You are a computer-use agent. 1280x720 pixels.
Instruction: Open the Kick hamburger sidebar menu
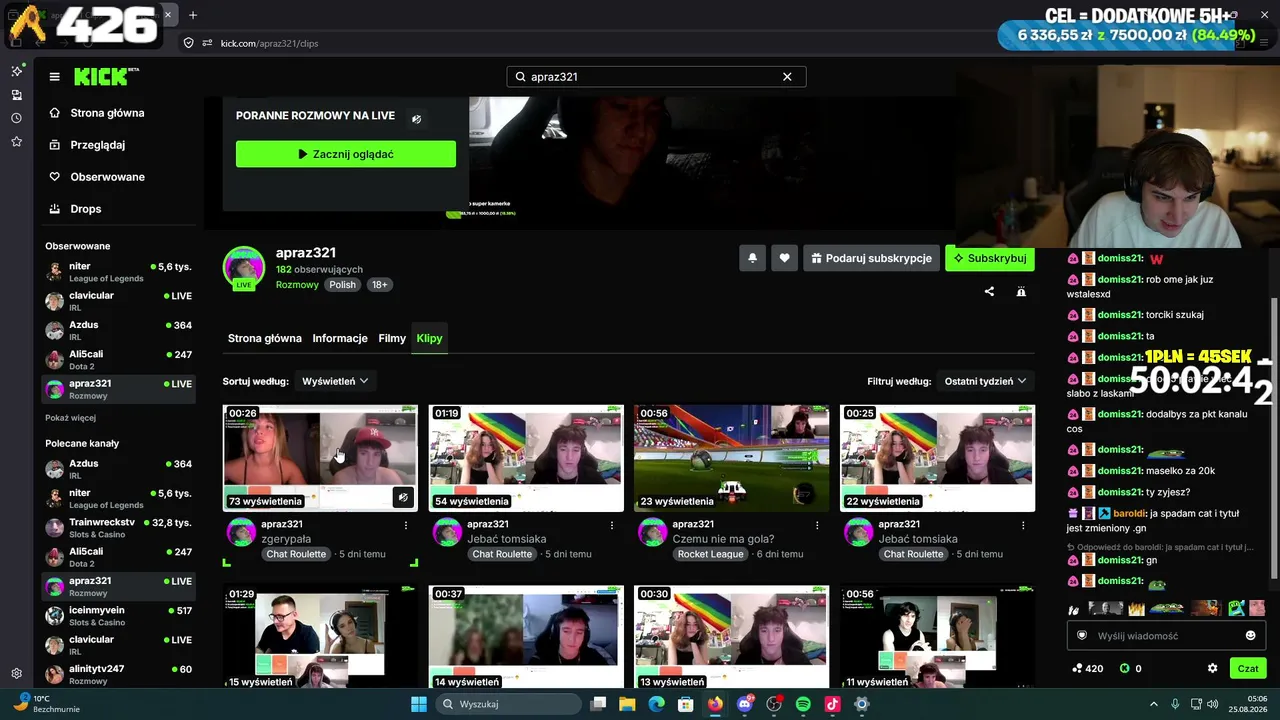click(x=55, y=77)
